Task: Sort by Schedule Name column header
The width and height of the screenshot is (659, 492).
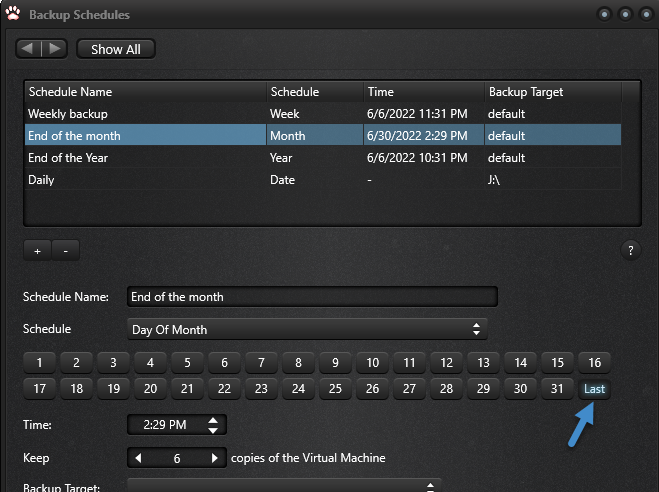Action: (145, 92)
